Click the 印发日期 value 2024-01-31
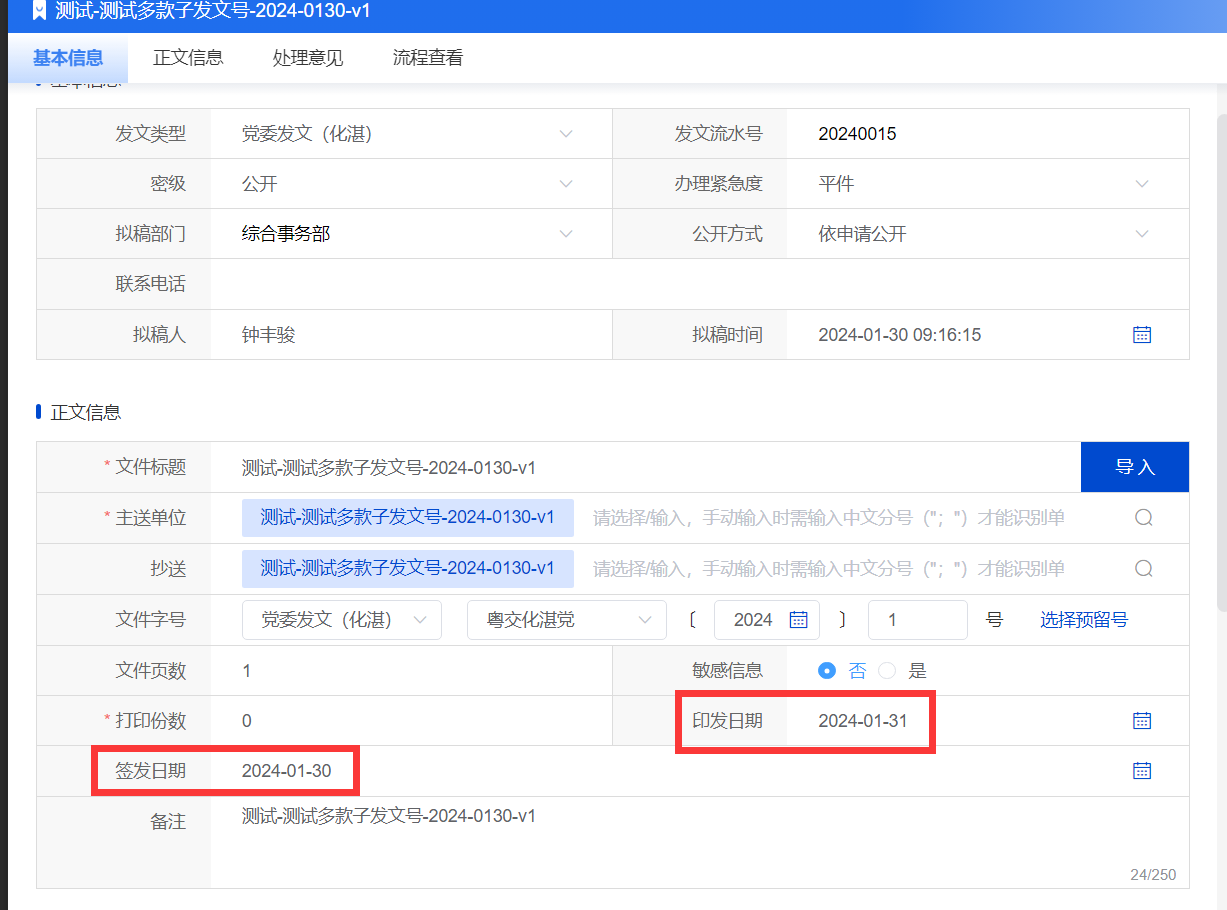Screen dimensions: 1227x910 863,720
